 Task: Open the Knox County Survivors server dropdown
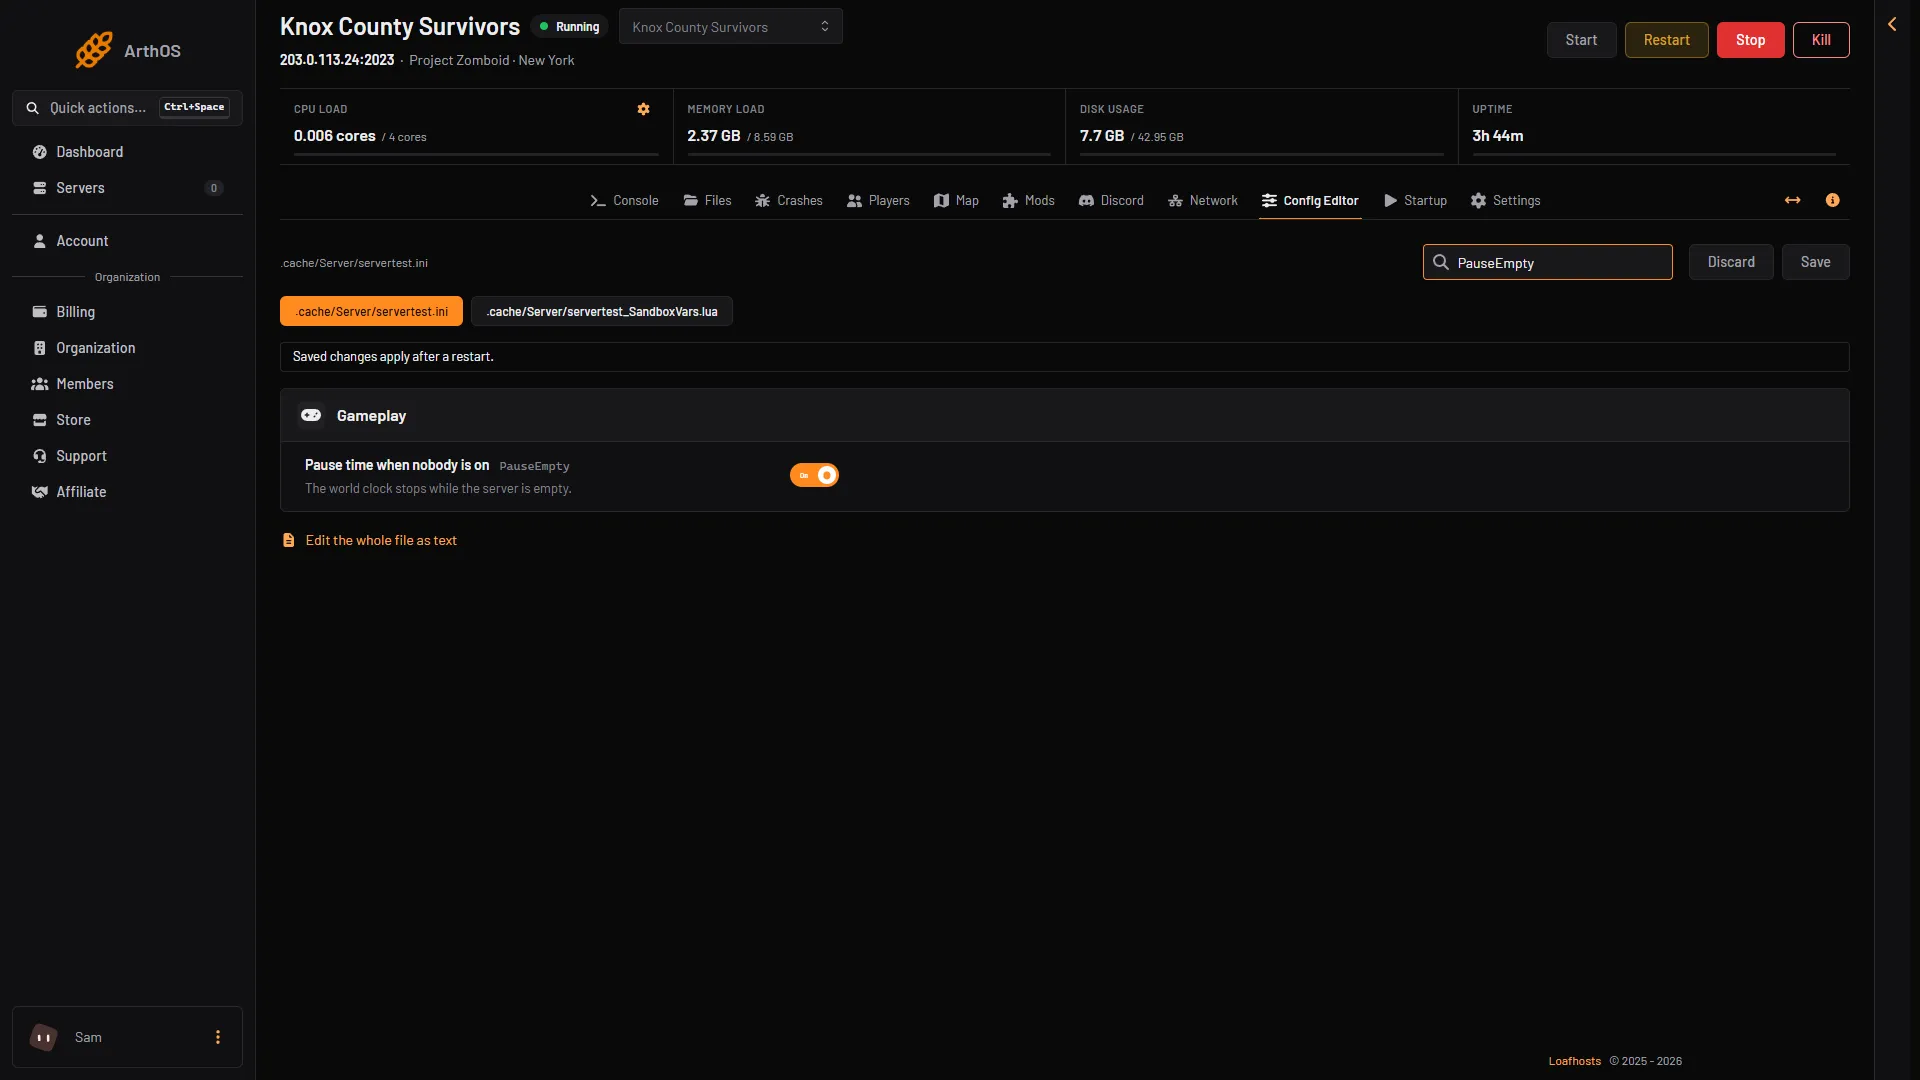(x=731, y=27)
